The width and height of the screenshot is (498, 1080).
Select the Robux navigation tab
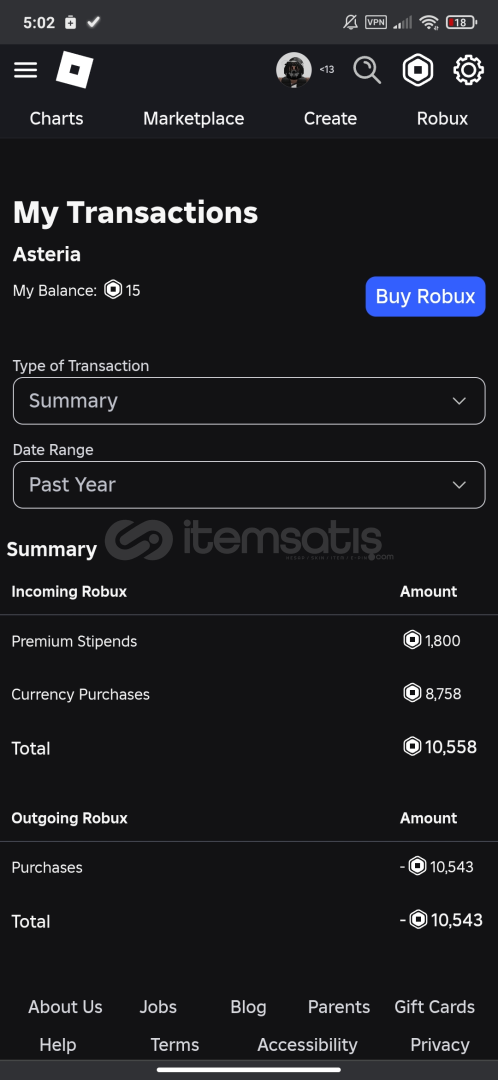pyautogui.click(x=442, y=118)
